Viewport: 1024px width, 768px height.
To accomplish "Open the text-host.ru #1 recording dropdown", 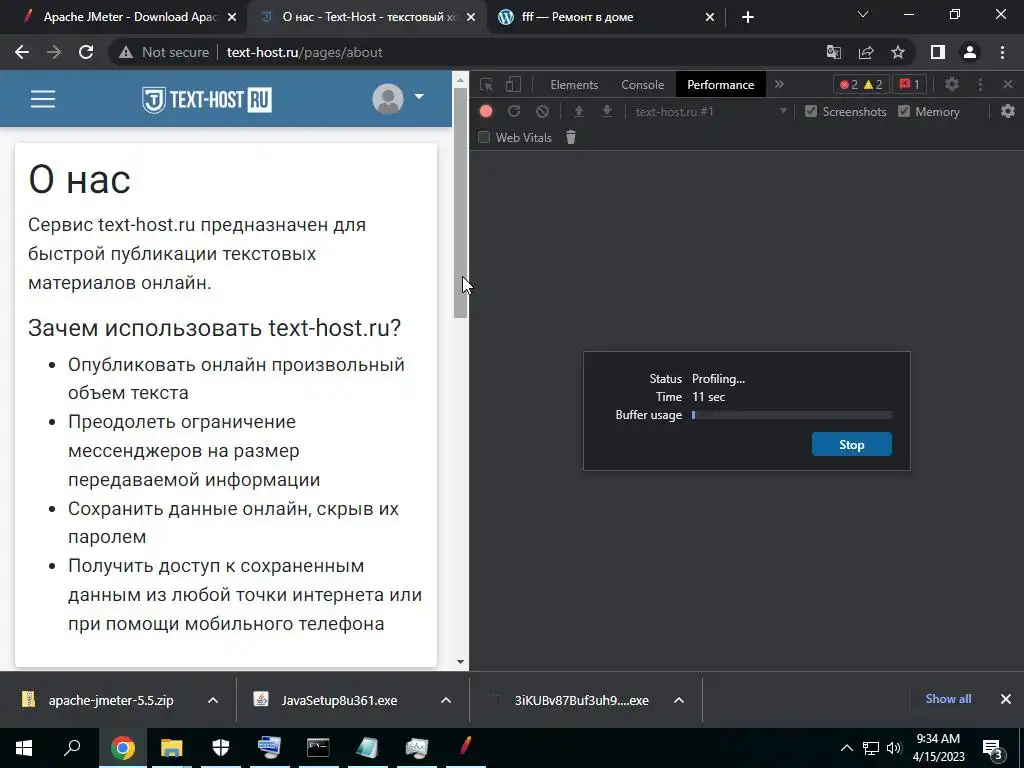I will click(711, 112).
